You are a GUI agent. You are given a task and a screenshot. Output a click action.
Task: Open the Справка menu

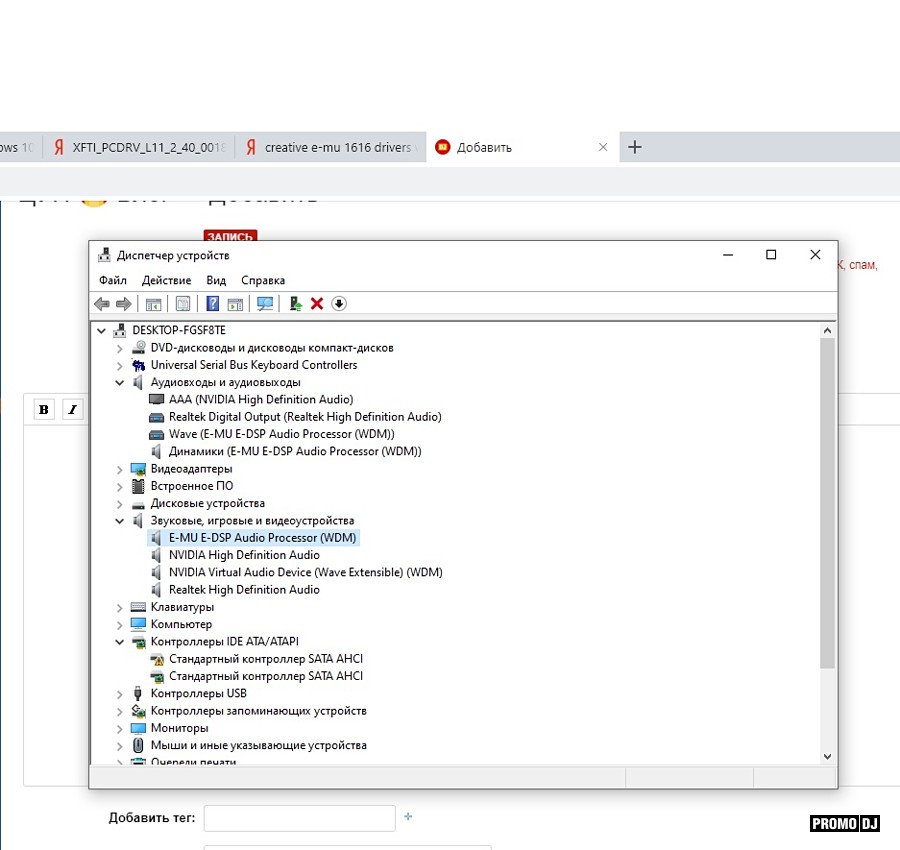coord(263,280)
